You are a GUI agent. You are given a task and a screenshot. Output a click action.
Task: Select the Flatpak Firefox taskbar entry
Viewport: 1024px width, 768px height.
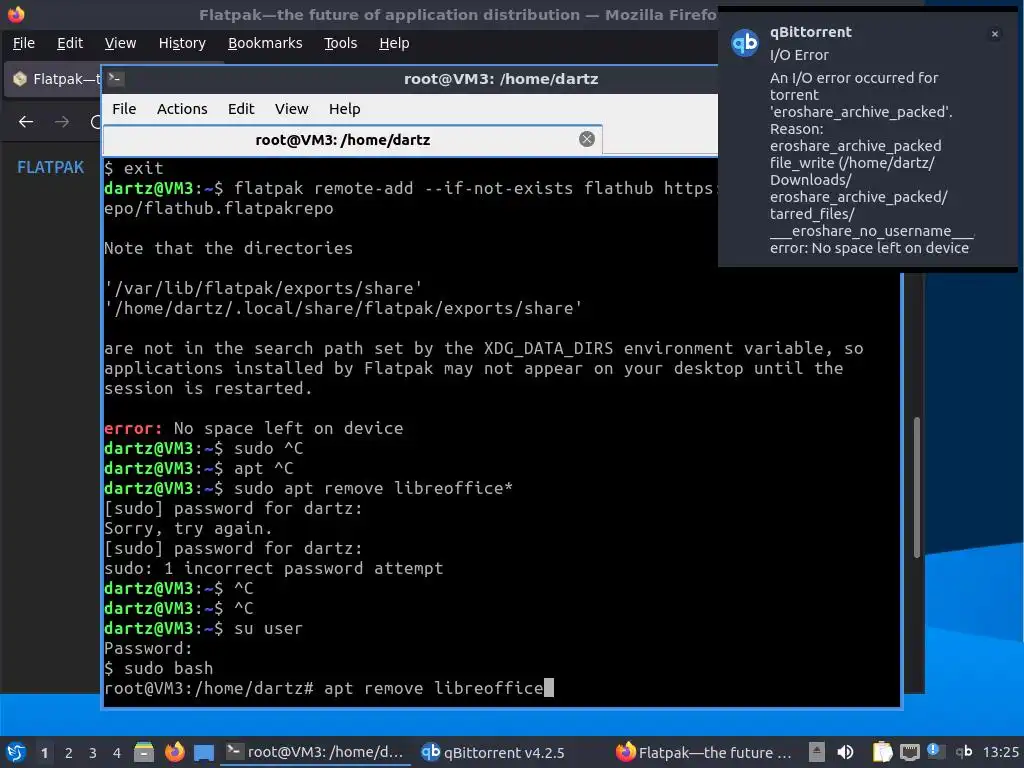coord(704,752)
